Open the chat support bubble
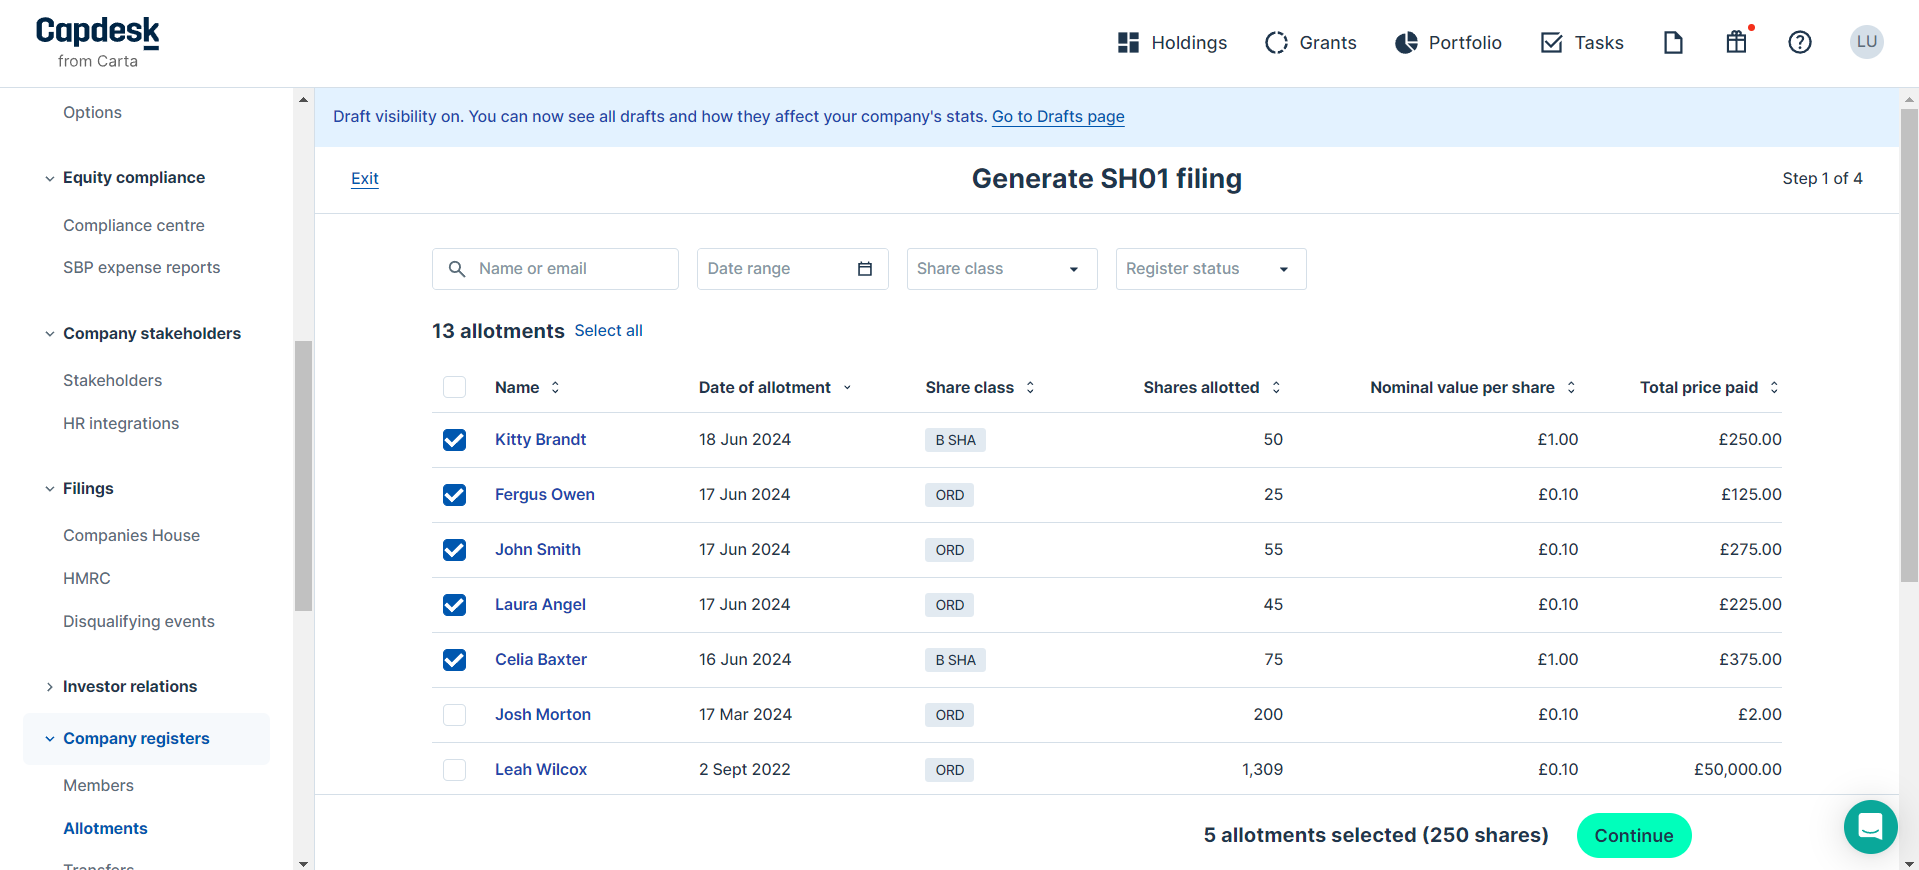The width and height of the screenshot is (1919, 870). point(1870,827)
